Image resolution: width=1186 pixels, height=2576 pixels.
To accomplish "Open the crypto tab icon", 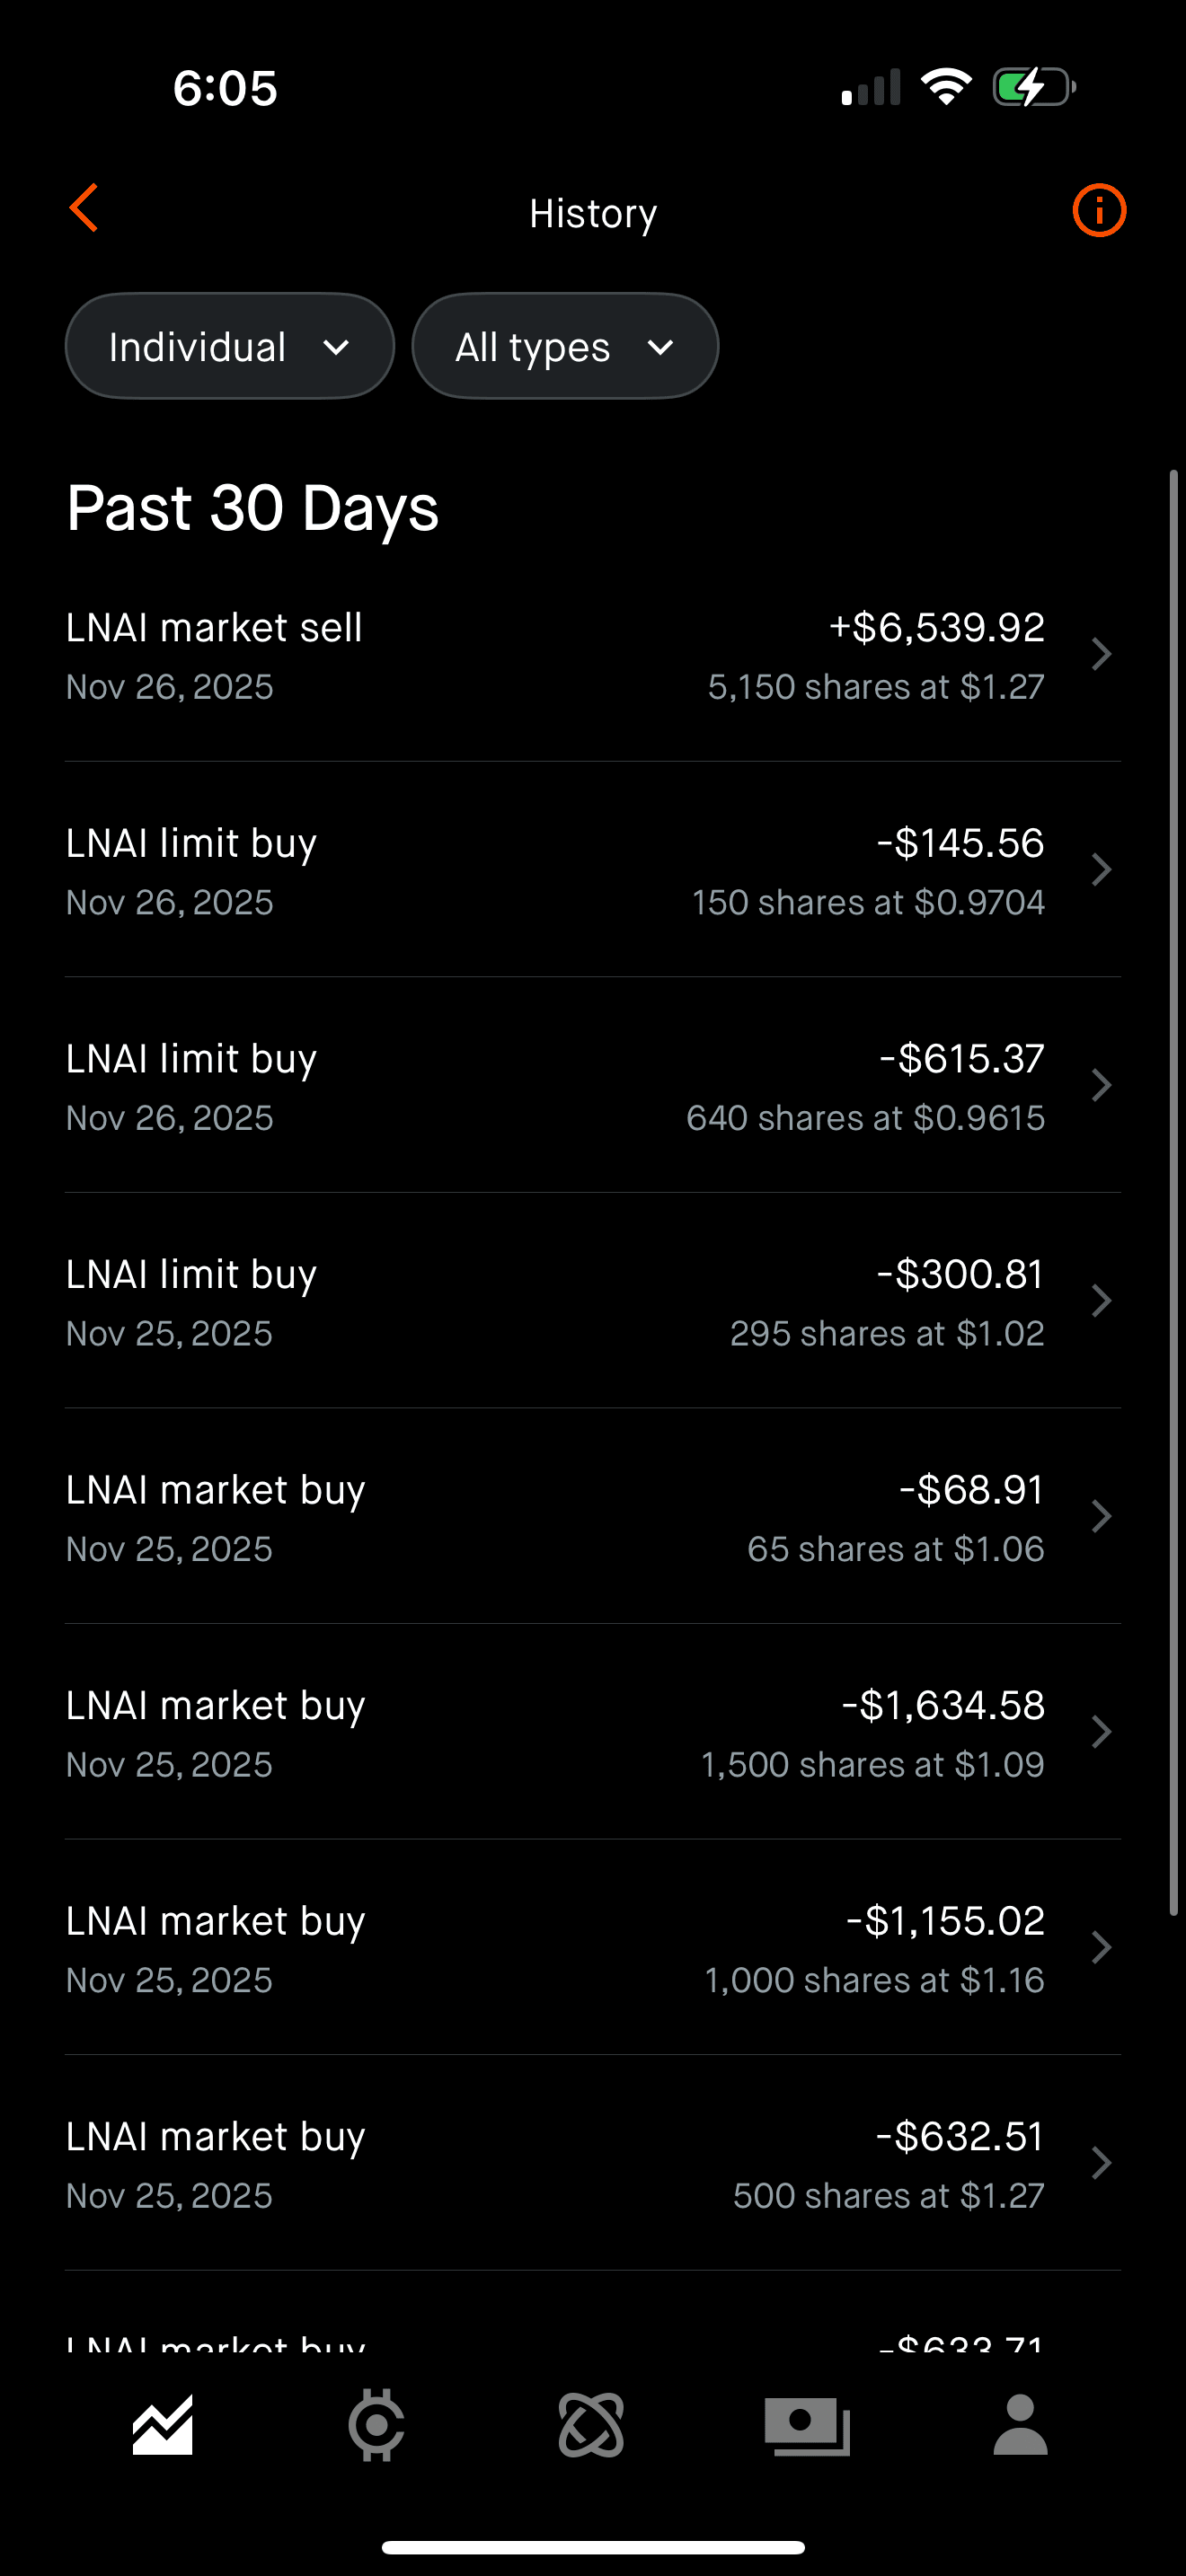I will (376, 2425).
